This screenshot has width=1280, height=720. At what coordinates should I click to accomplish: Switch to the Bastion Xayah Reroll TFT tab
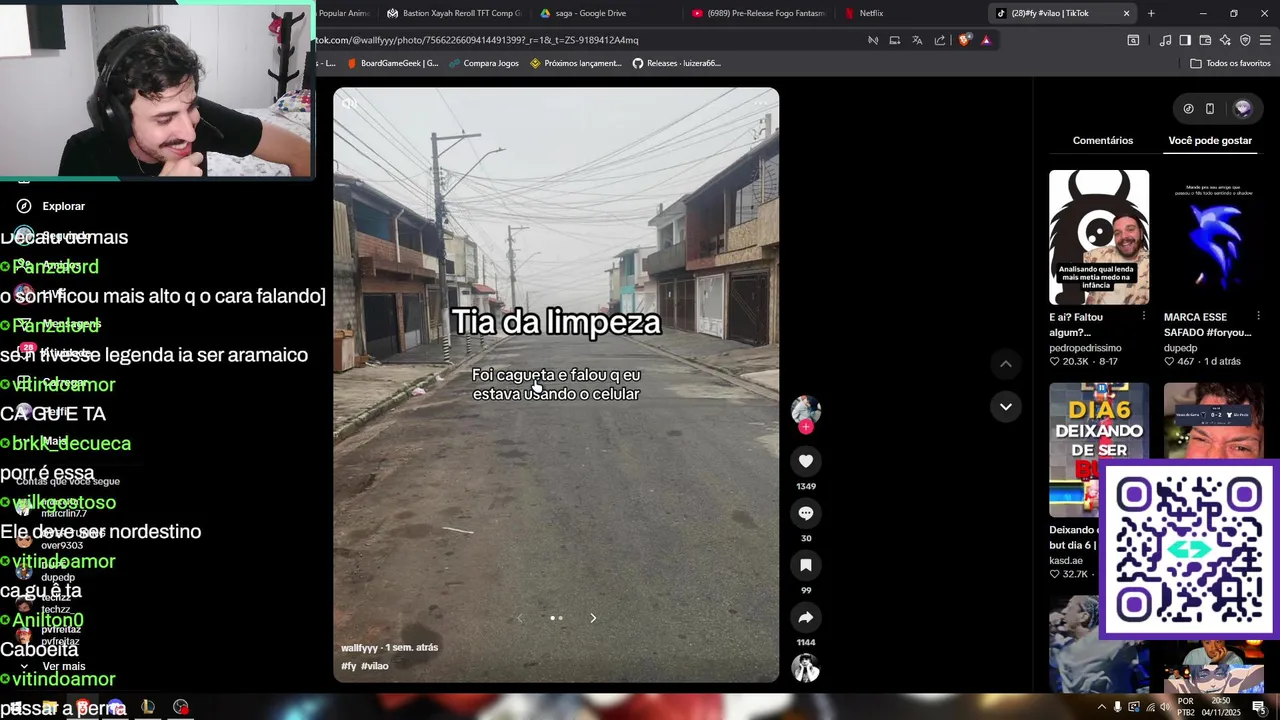[x=455, y=13]
